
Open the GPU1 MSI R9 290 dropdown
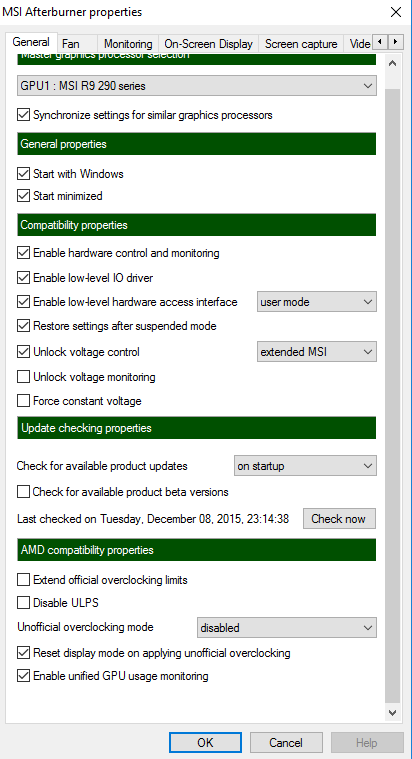(x=197, y=86)
